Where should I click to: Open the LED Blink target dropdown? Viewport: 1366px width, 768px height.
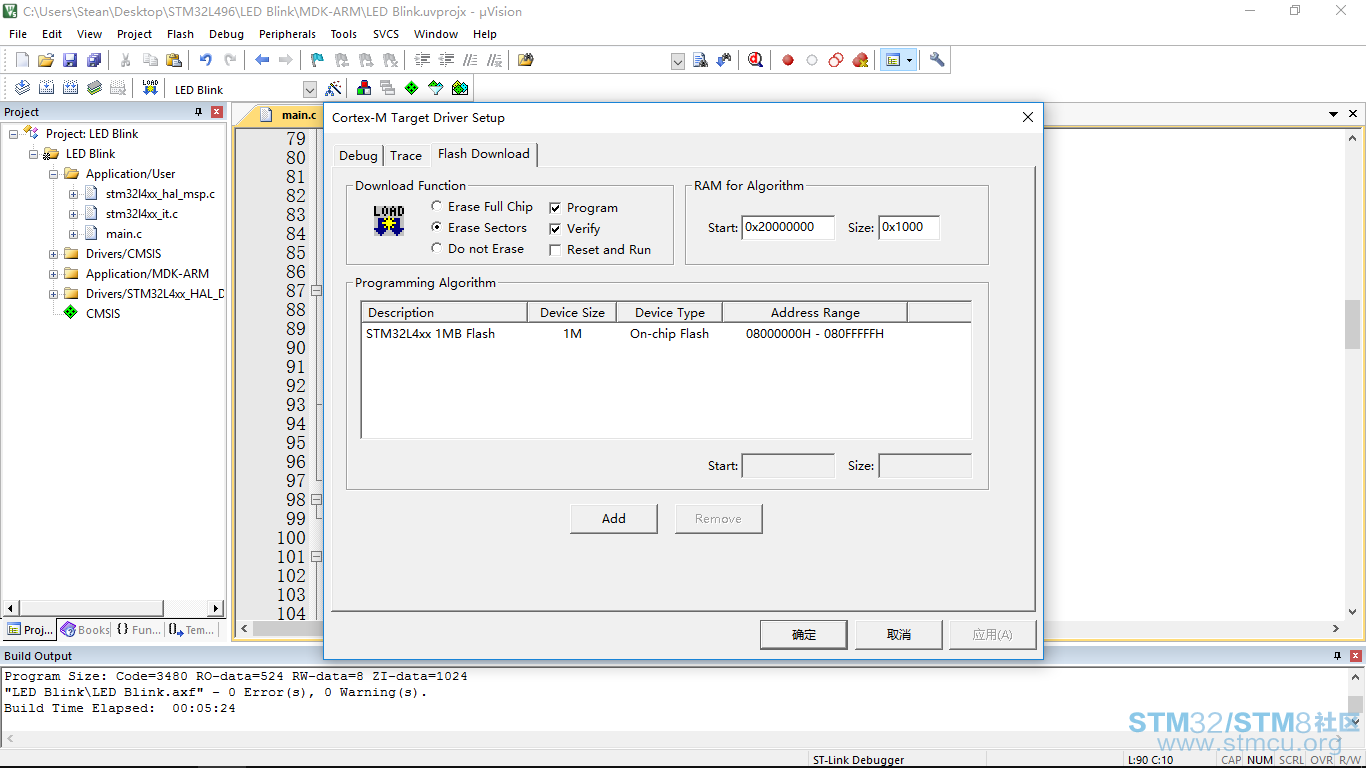pos(309,89)
